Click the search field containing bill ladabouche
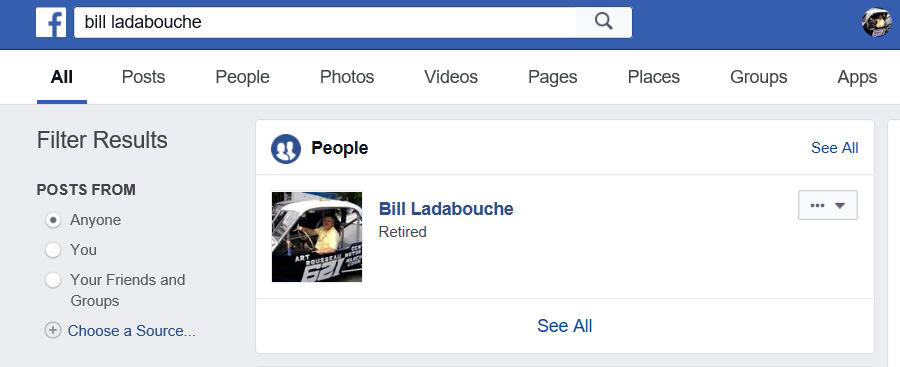 (x=325, y=22)
